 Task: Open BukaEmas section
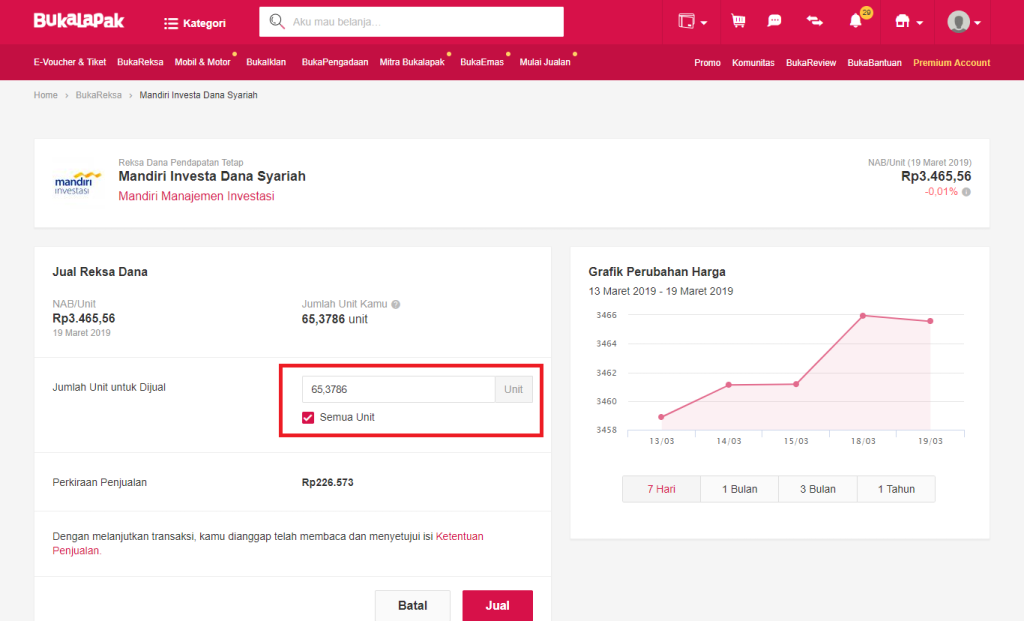482,62
